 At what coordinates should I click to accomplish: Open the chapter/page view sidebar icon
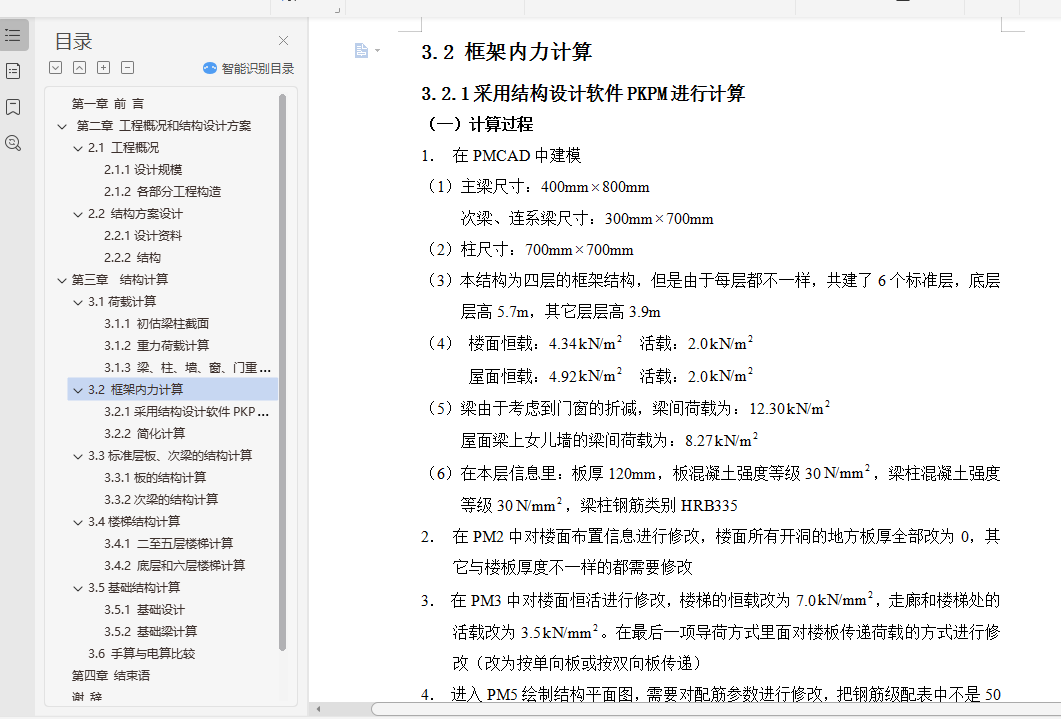pyautogui.click(x=13, y=71)
